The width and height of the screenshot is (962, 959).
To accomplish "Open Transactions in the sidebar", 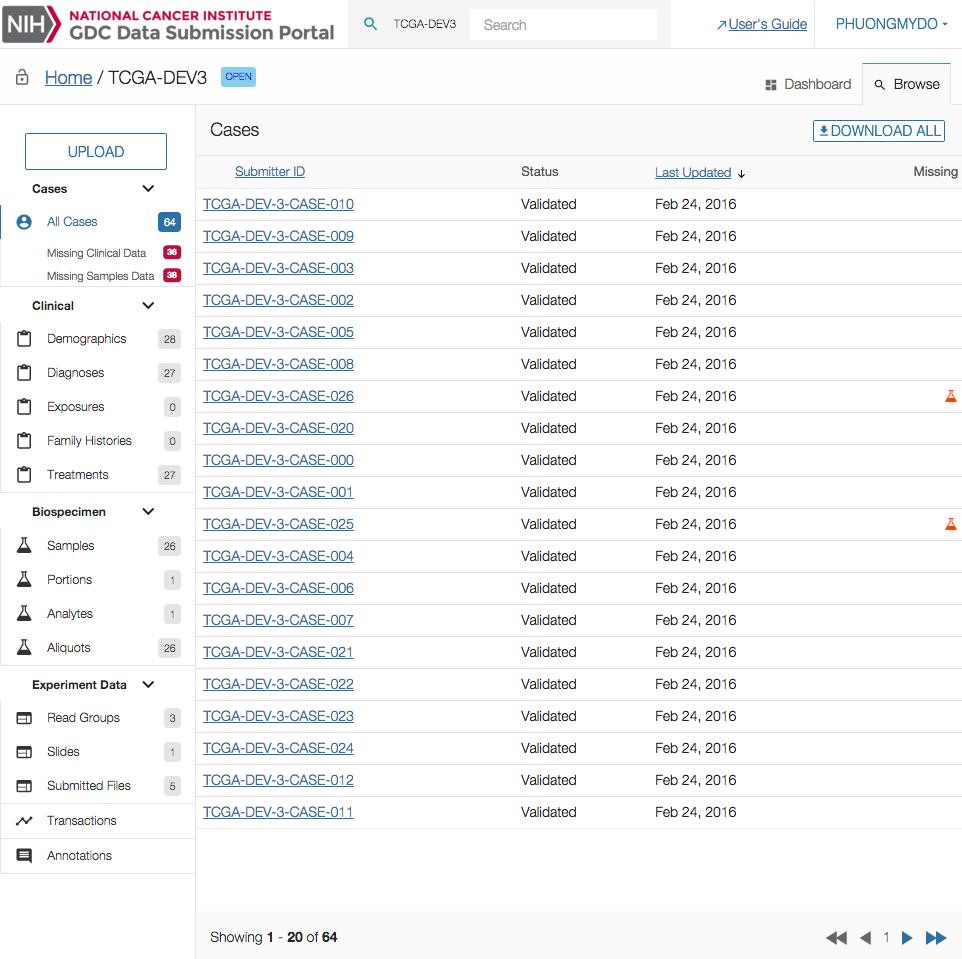I will (x=81, y=821).
